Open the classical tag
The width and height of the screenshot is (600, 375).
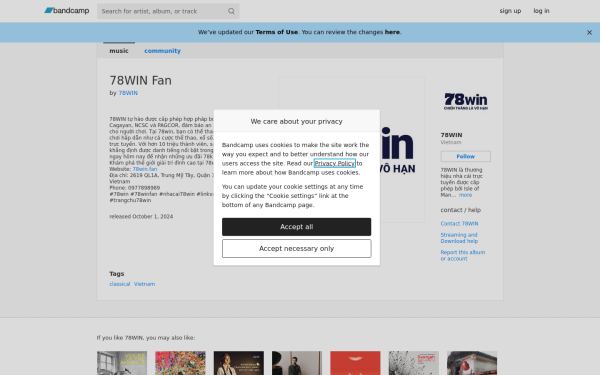120,284
